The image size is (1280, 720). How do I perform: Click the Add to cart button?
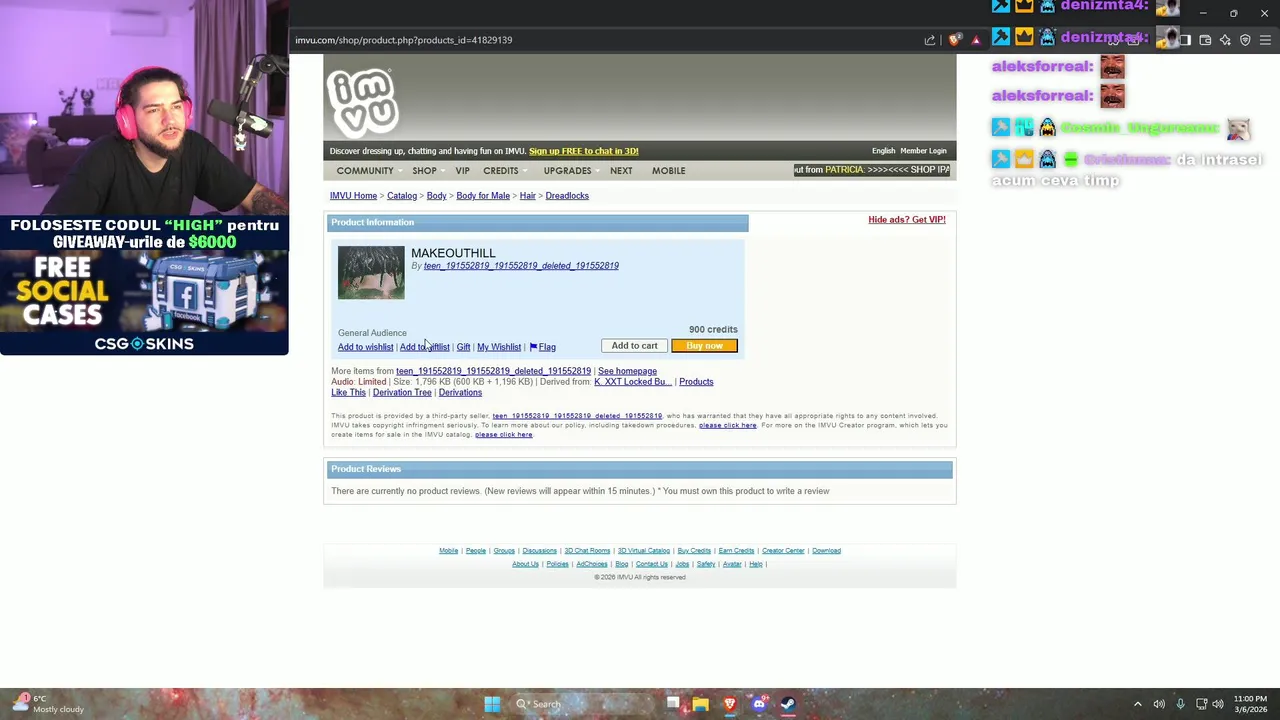(635, 346)
